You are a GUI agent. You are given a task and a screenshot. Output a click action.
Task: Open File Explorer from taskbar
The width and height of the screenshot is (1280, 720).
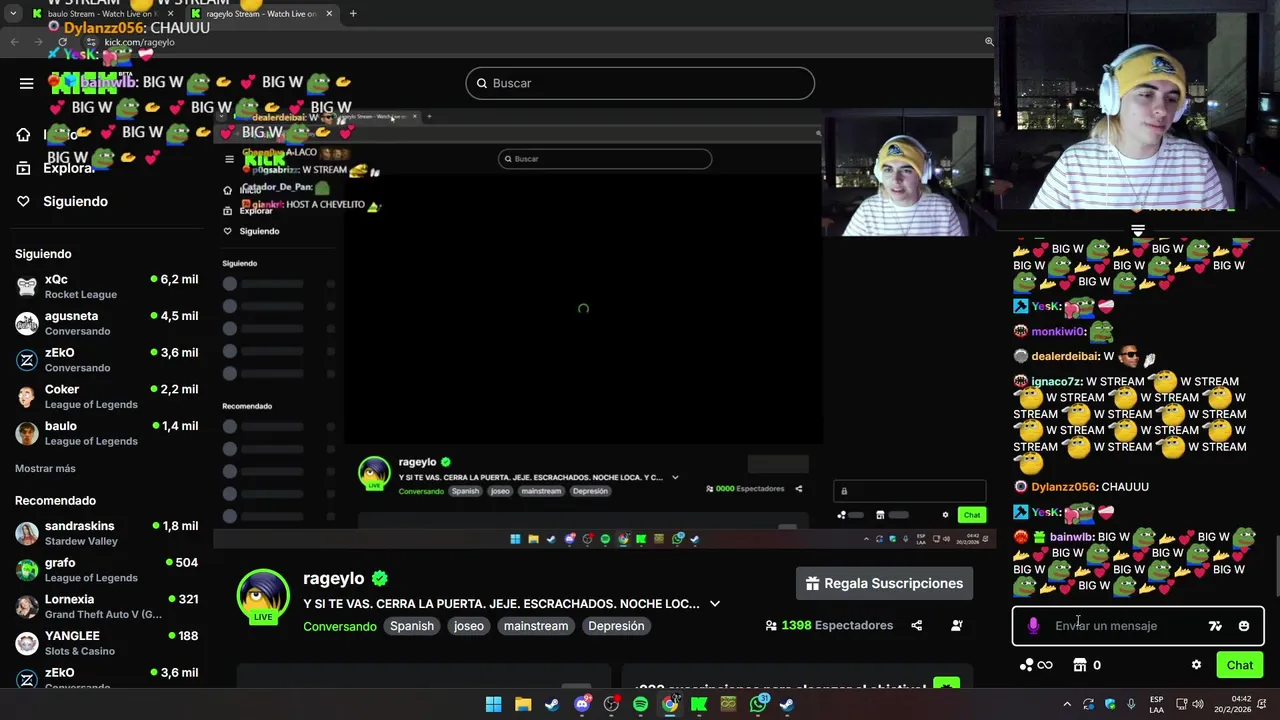click(523, 704)
